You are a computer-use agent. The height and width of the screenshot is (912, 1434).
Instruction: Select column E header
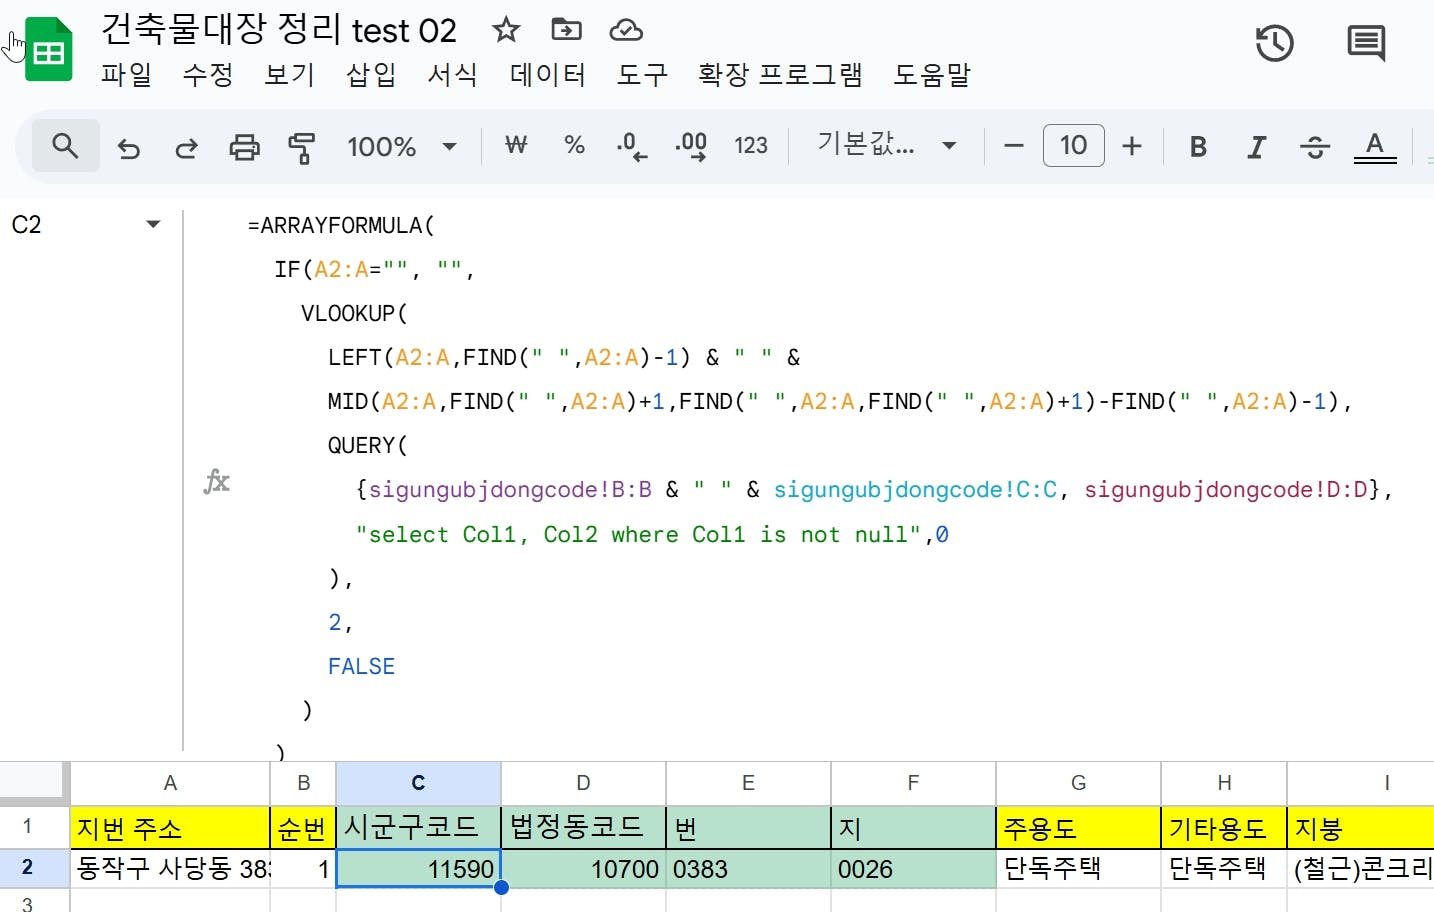point(748,783)
